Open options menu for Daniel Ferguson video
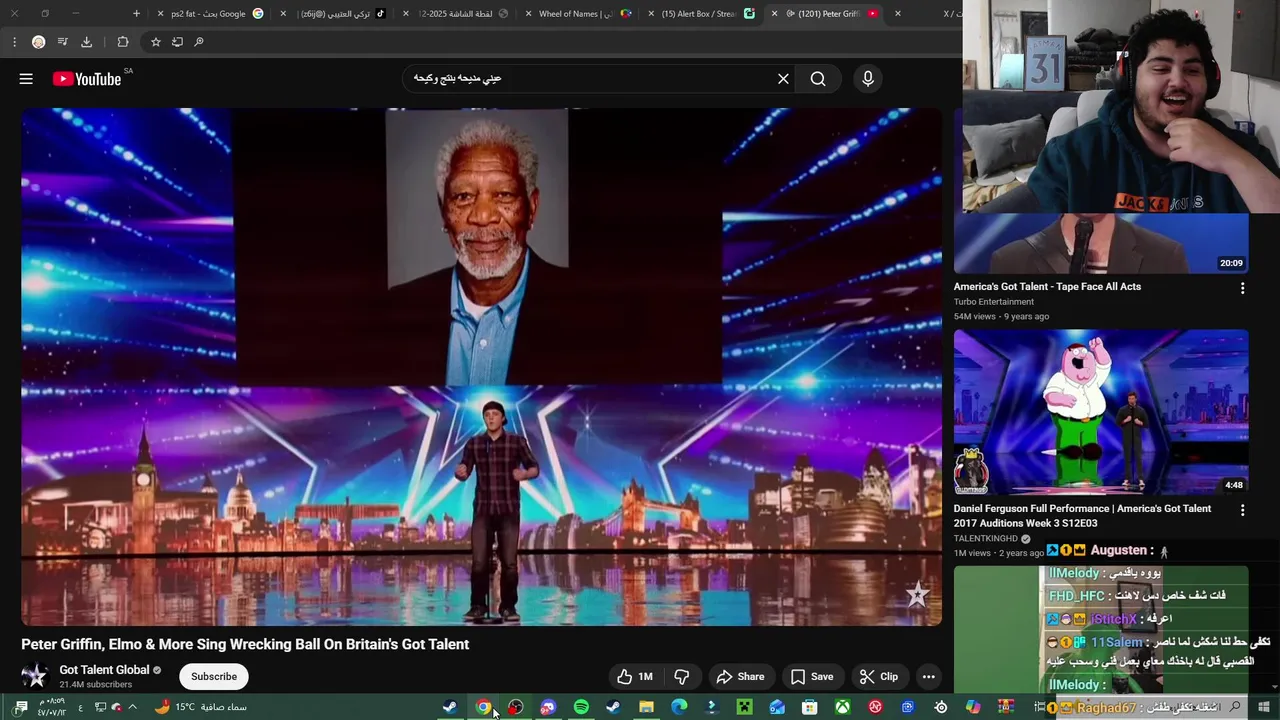Image resolution: width=1280 pixels, height=720 pixels. 1243,510
